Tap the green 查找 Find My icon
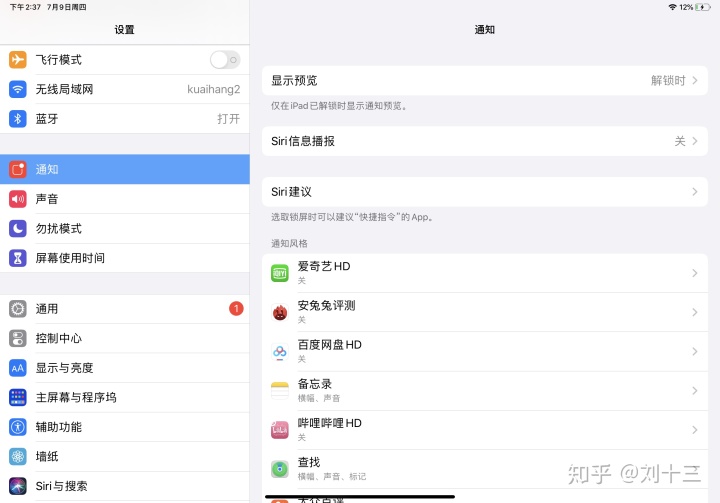720x503 pixels. 280,469
